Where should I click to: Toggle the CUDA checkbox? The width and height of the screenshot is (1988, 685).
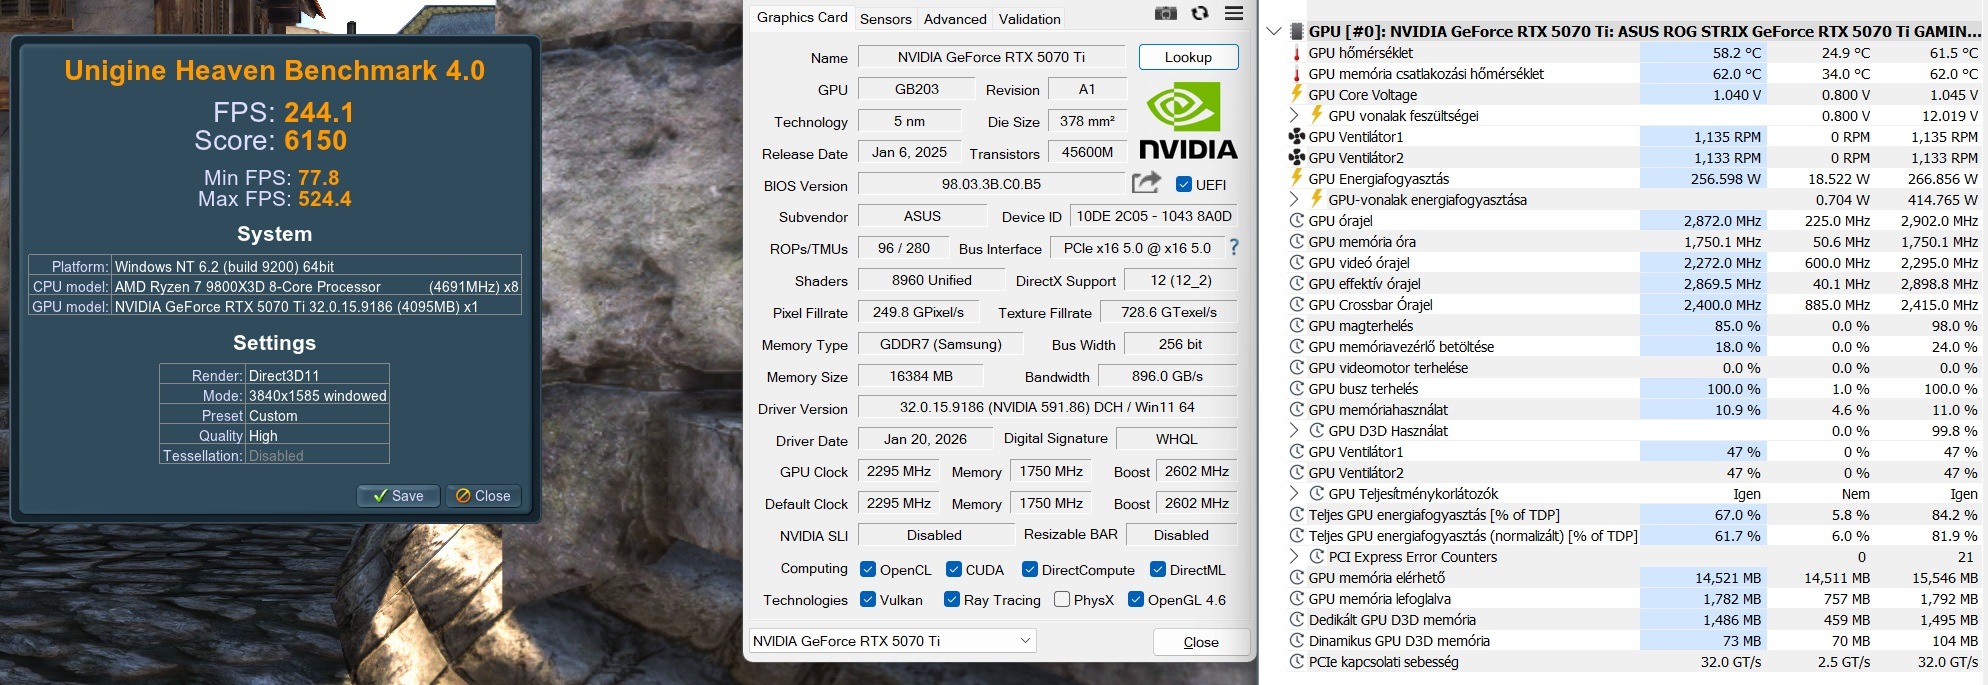[954, 569]
